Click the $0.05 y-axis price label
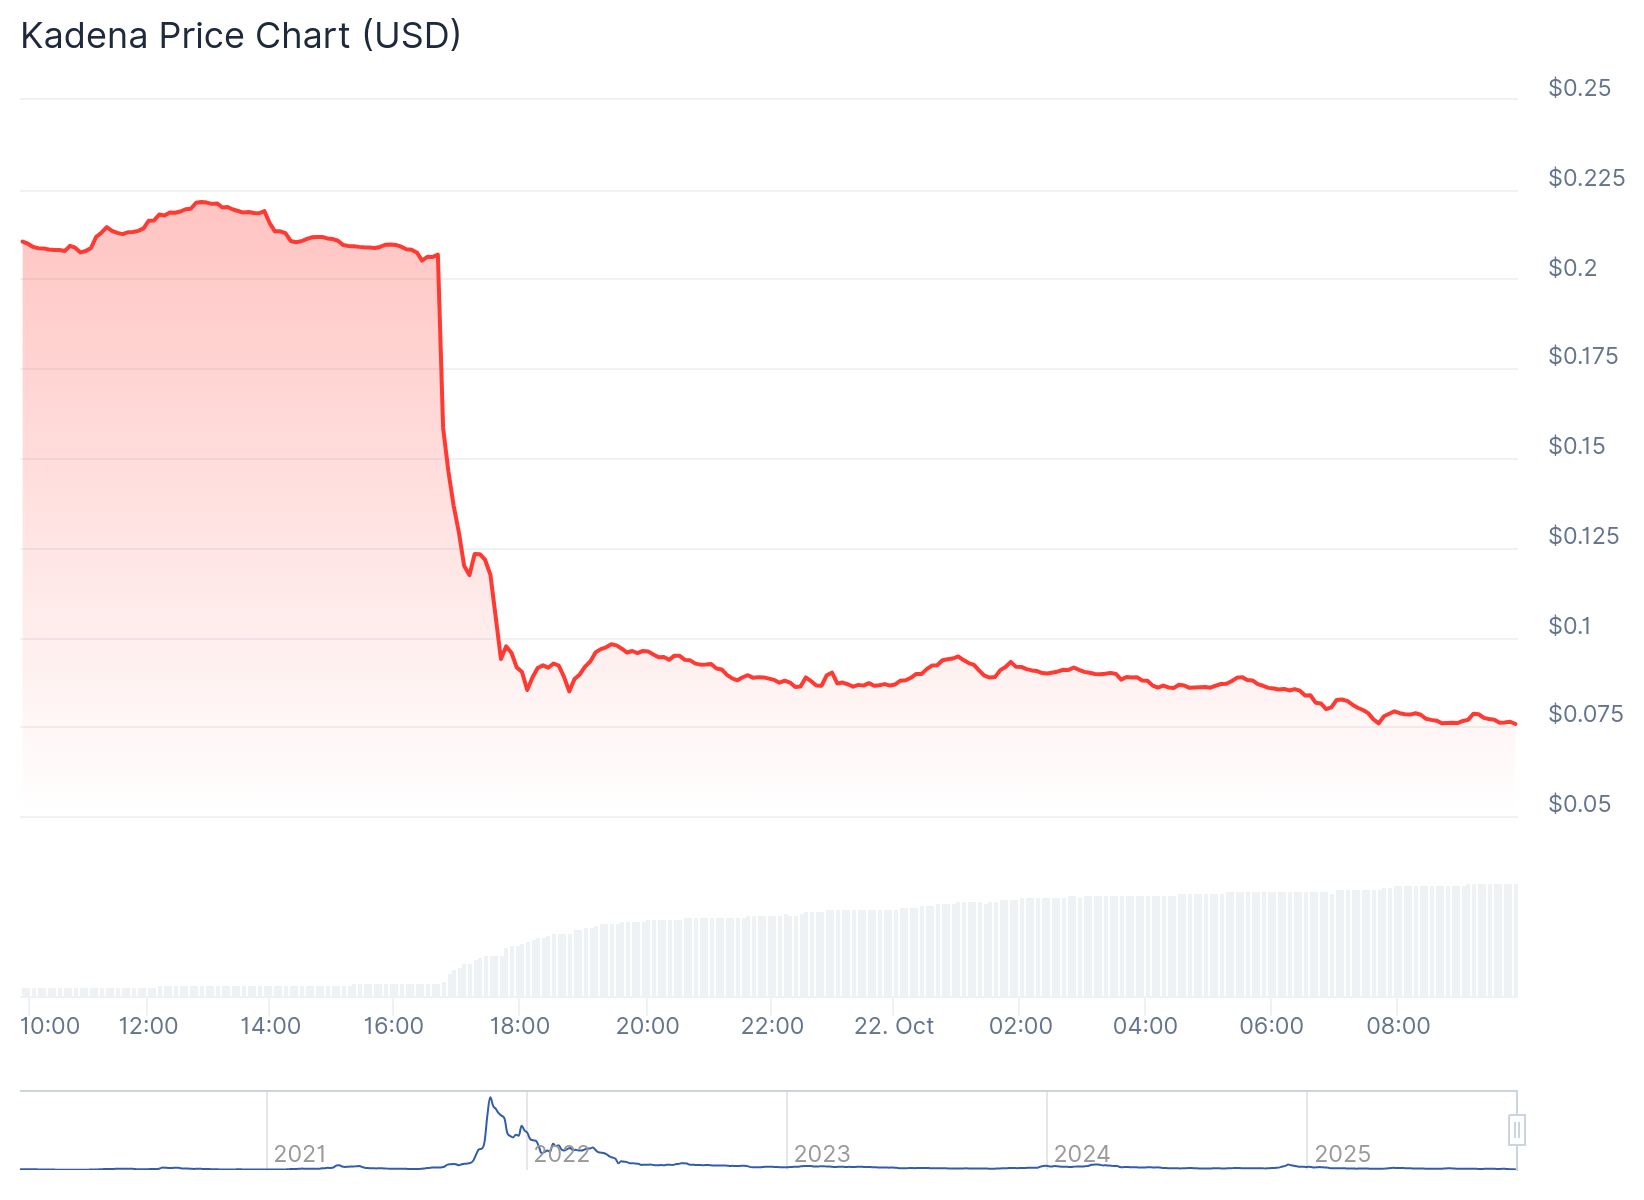 [1579, 804]
